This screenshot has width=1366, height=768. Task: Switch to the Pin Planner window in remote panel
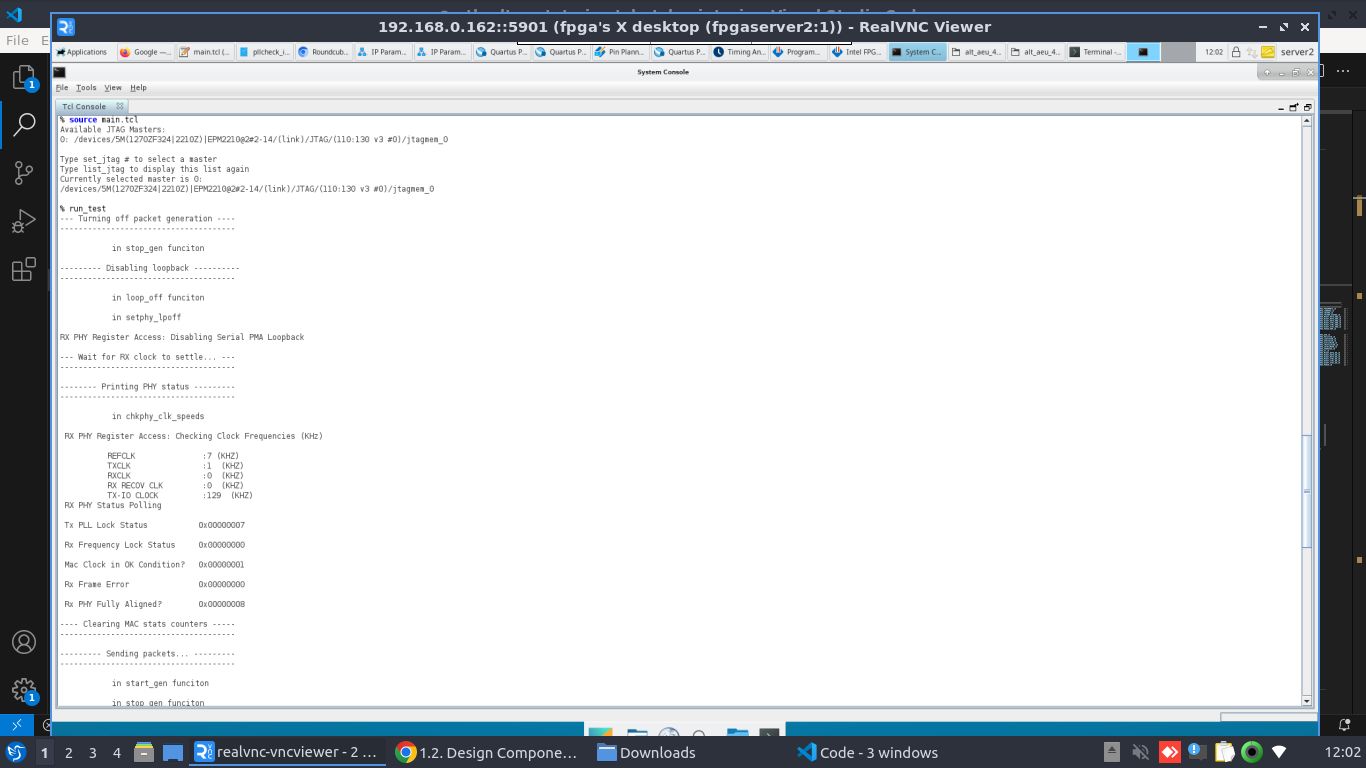[x=620, y=52]
